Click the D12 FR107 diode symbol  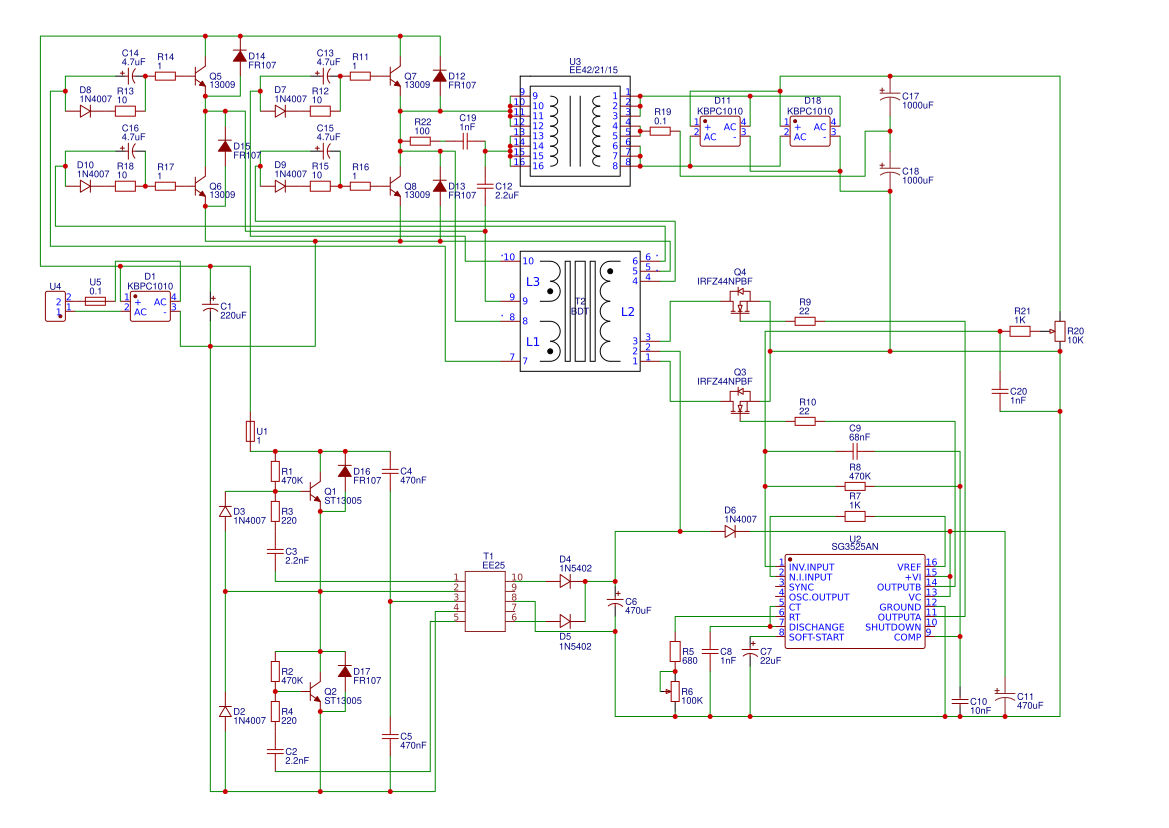coord(440,76)
